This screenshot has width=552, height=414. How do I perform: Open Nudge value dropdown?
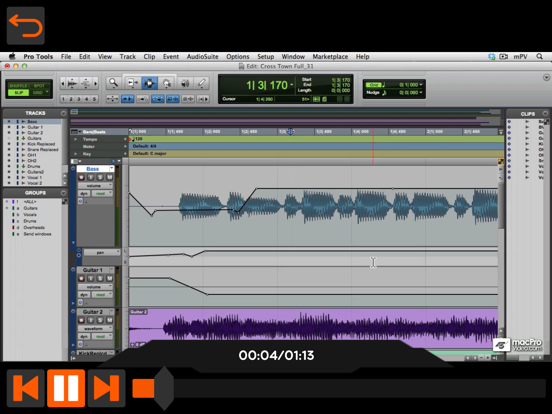click(x=421, y=93)
